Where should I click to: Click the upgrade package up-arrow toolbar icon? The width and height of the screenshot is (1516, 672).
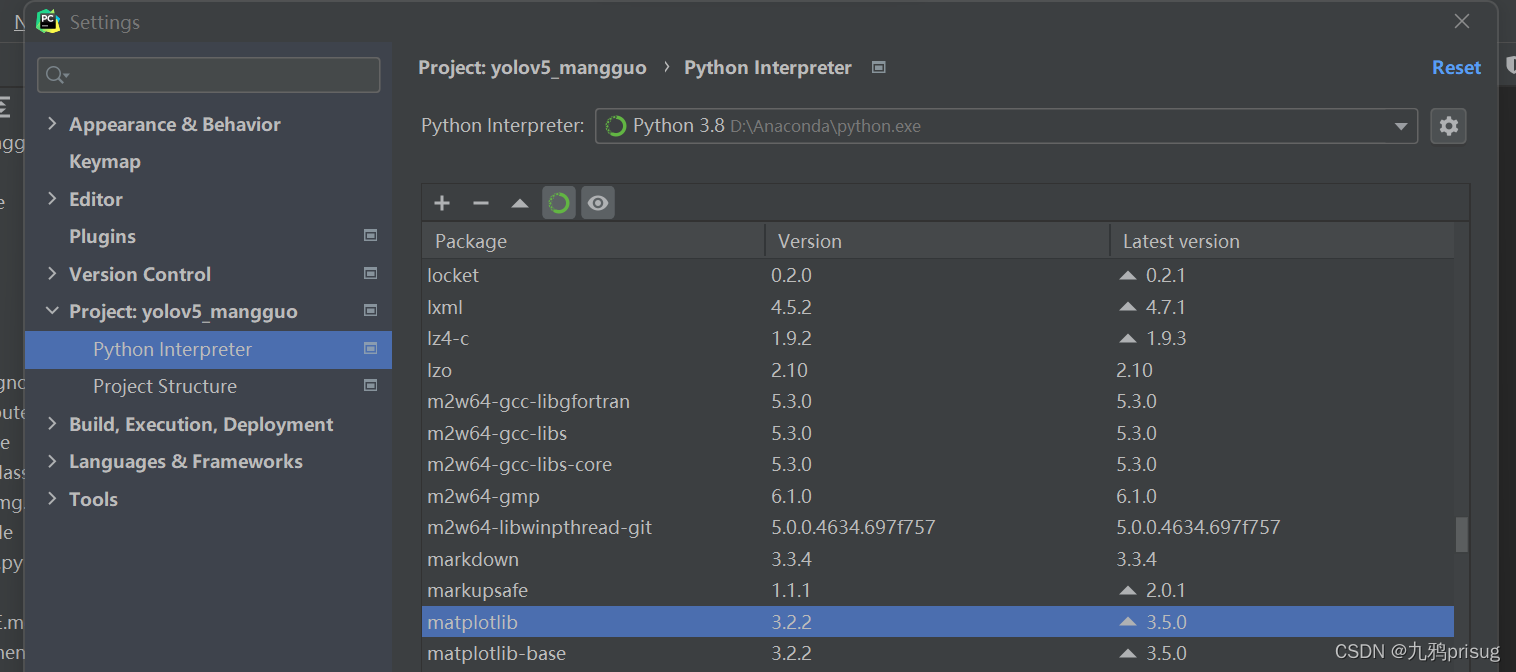click(x=520, y=203)
